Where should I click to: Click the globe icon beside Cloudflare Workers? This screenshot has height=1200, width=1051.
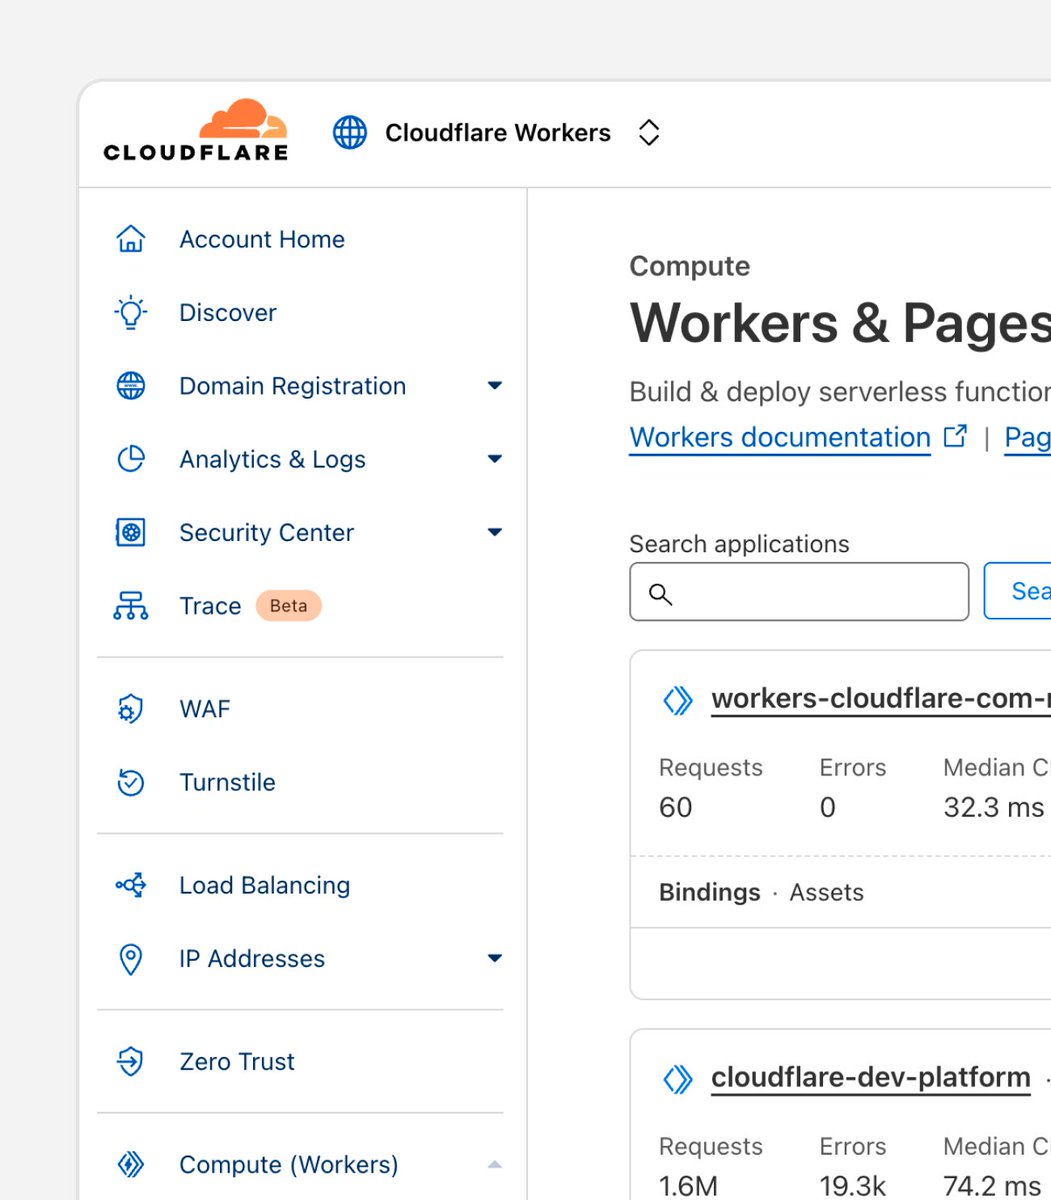click(x=350, y=132)
